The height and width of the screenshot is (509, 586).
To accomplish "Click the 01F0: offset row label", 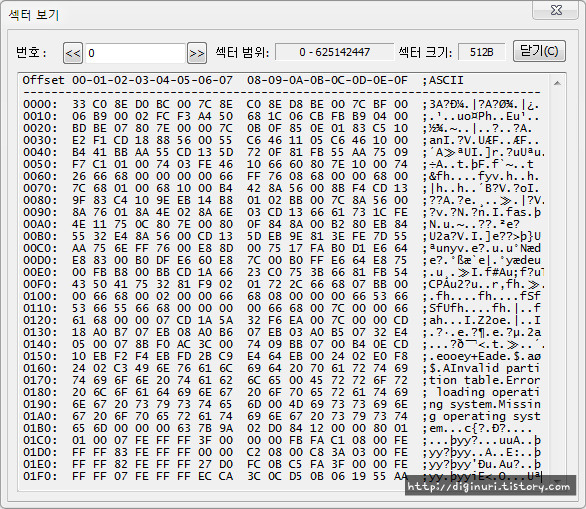I will 40,476.
